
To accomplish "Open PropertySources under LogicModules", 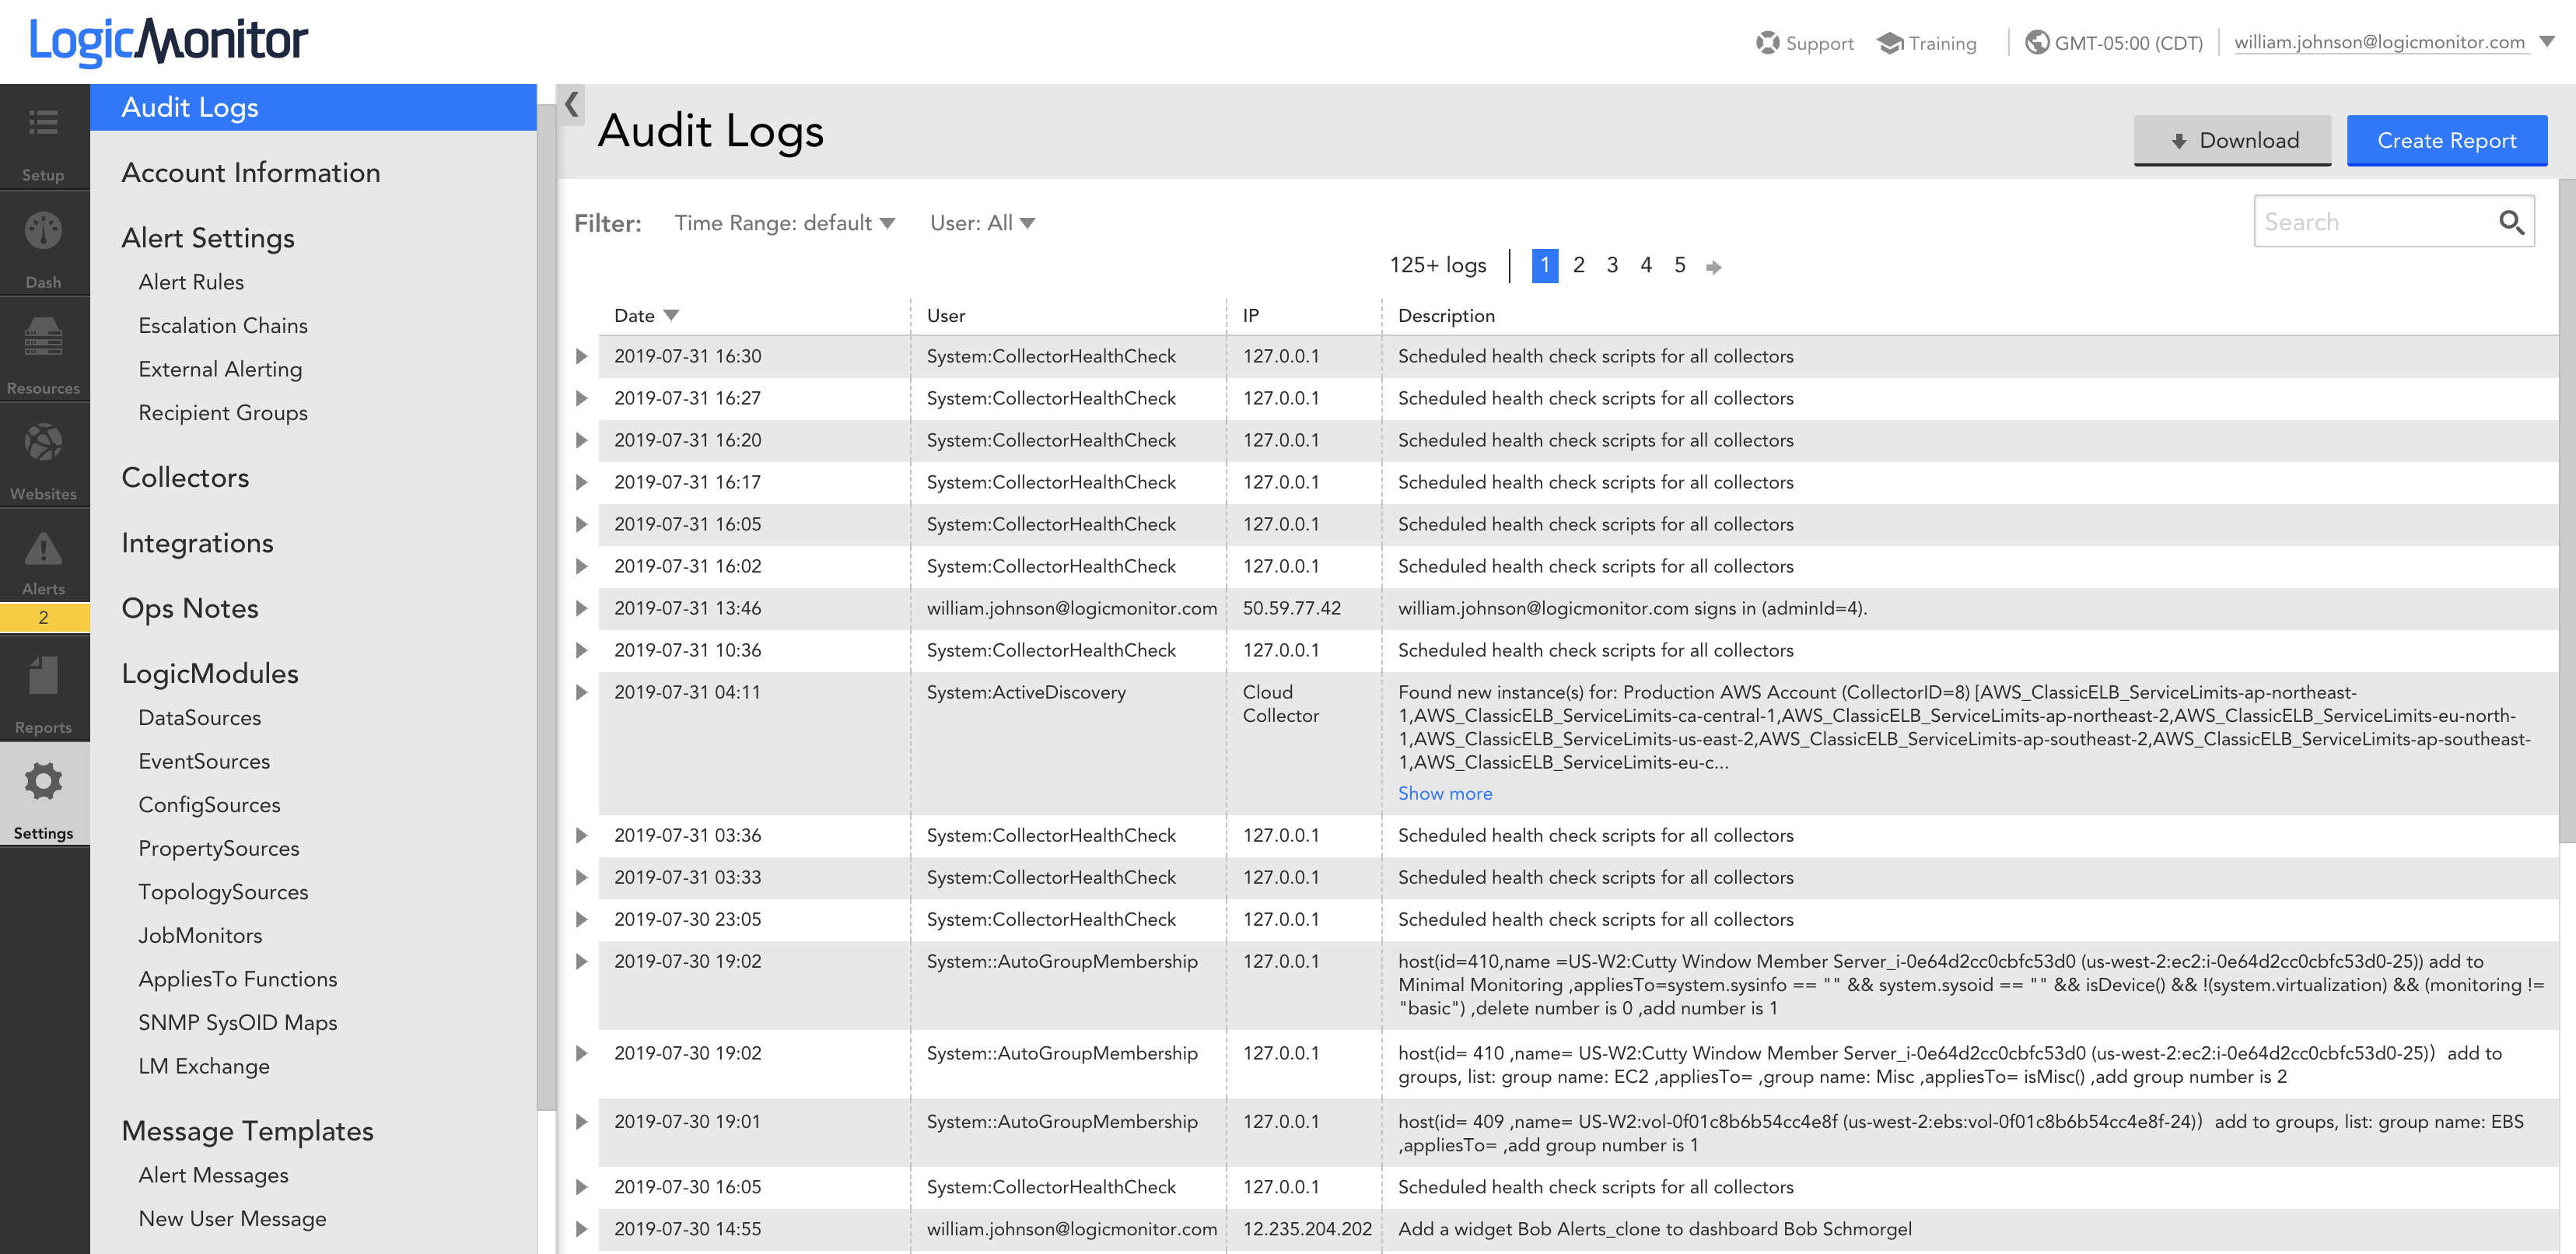I will (218, 849).
